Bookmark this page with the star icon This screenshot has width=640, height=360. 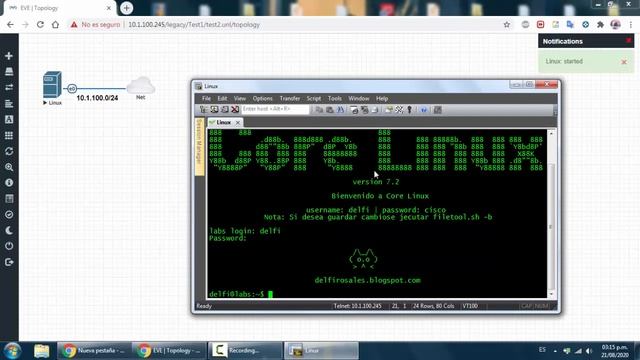click(507, 24)
